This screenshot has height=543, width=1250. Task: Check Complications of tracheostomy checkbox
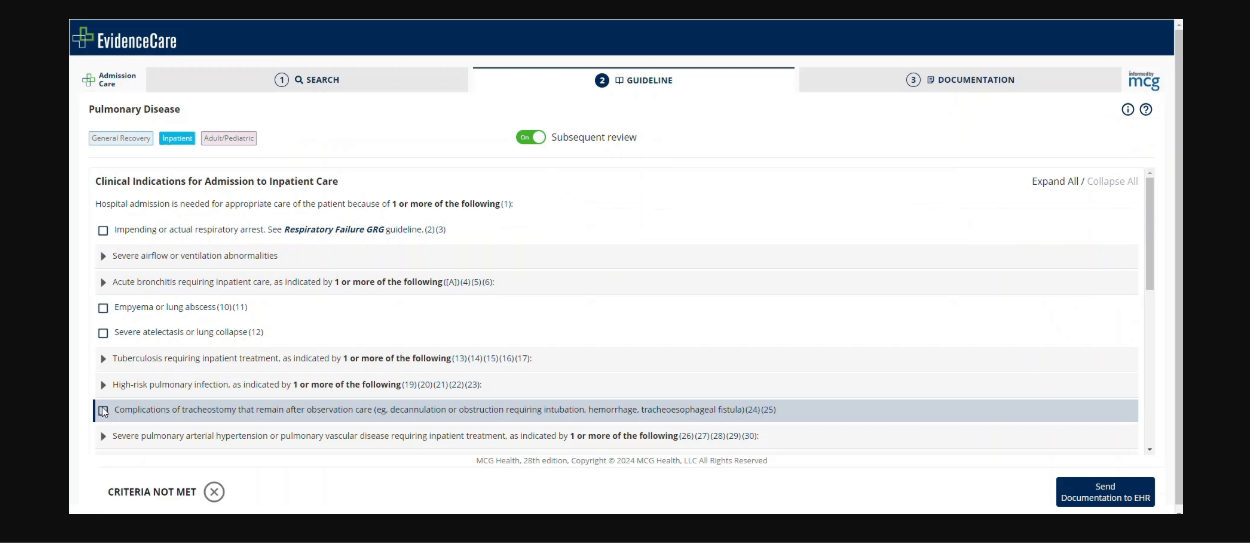[x=103, y=411]
